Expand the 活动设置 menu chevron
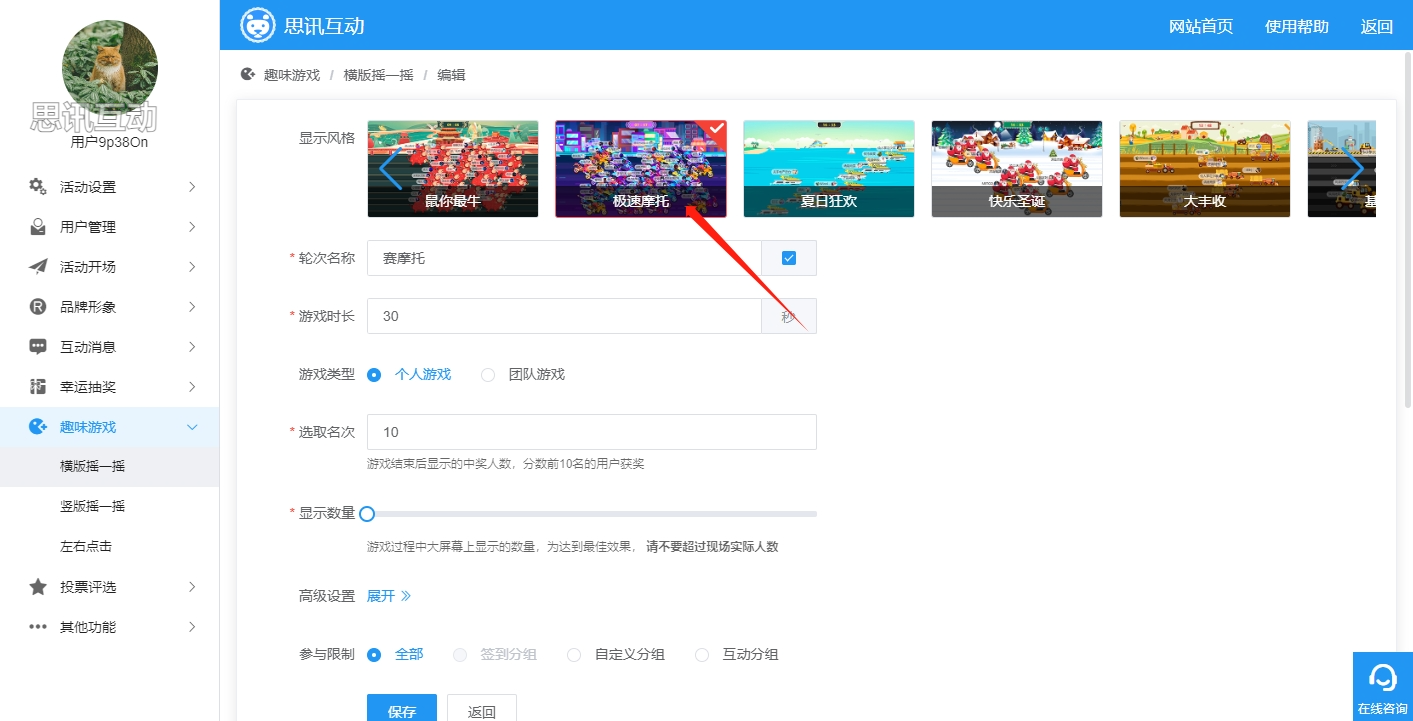The image size is (1413, 721). point(192,187)
